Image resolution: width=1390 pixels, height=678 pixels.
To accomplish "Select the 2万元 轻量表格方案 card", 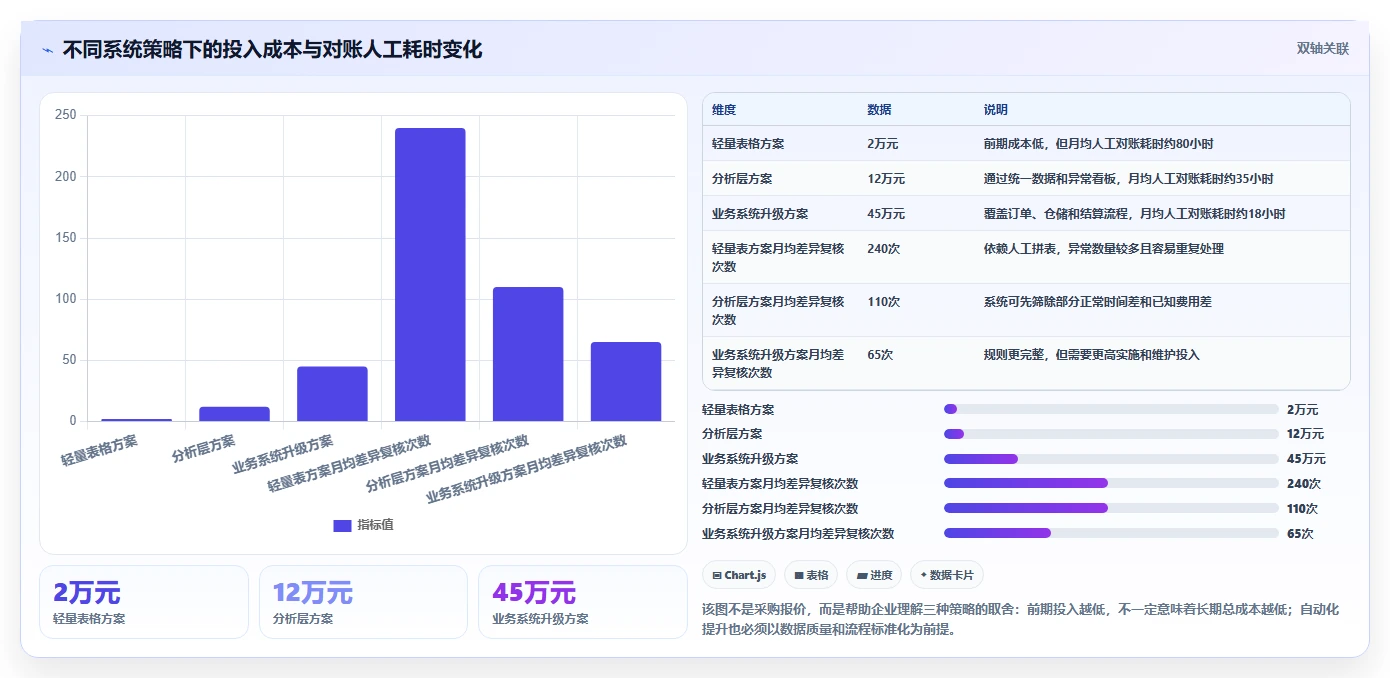I will tap(144, 601).
